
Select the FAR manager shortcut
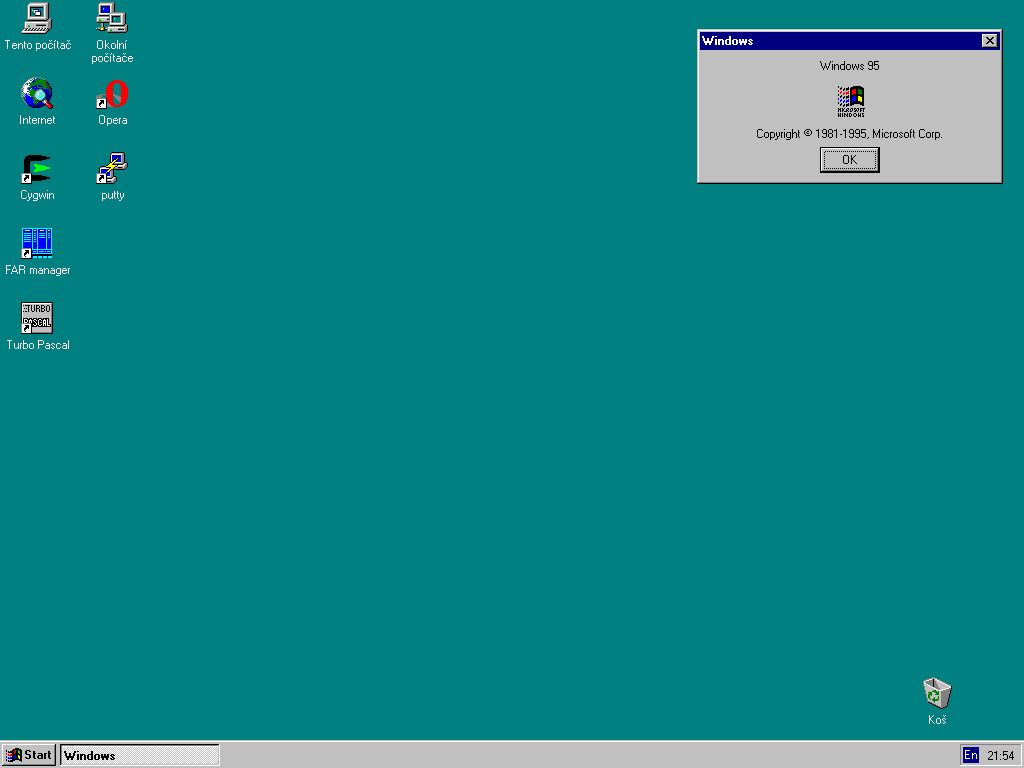coord(37,244)
